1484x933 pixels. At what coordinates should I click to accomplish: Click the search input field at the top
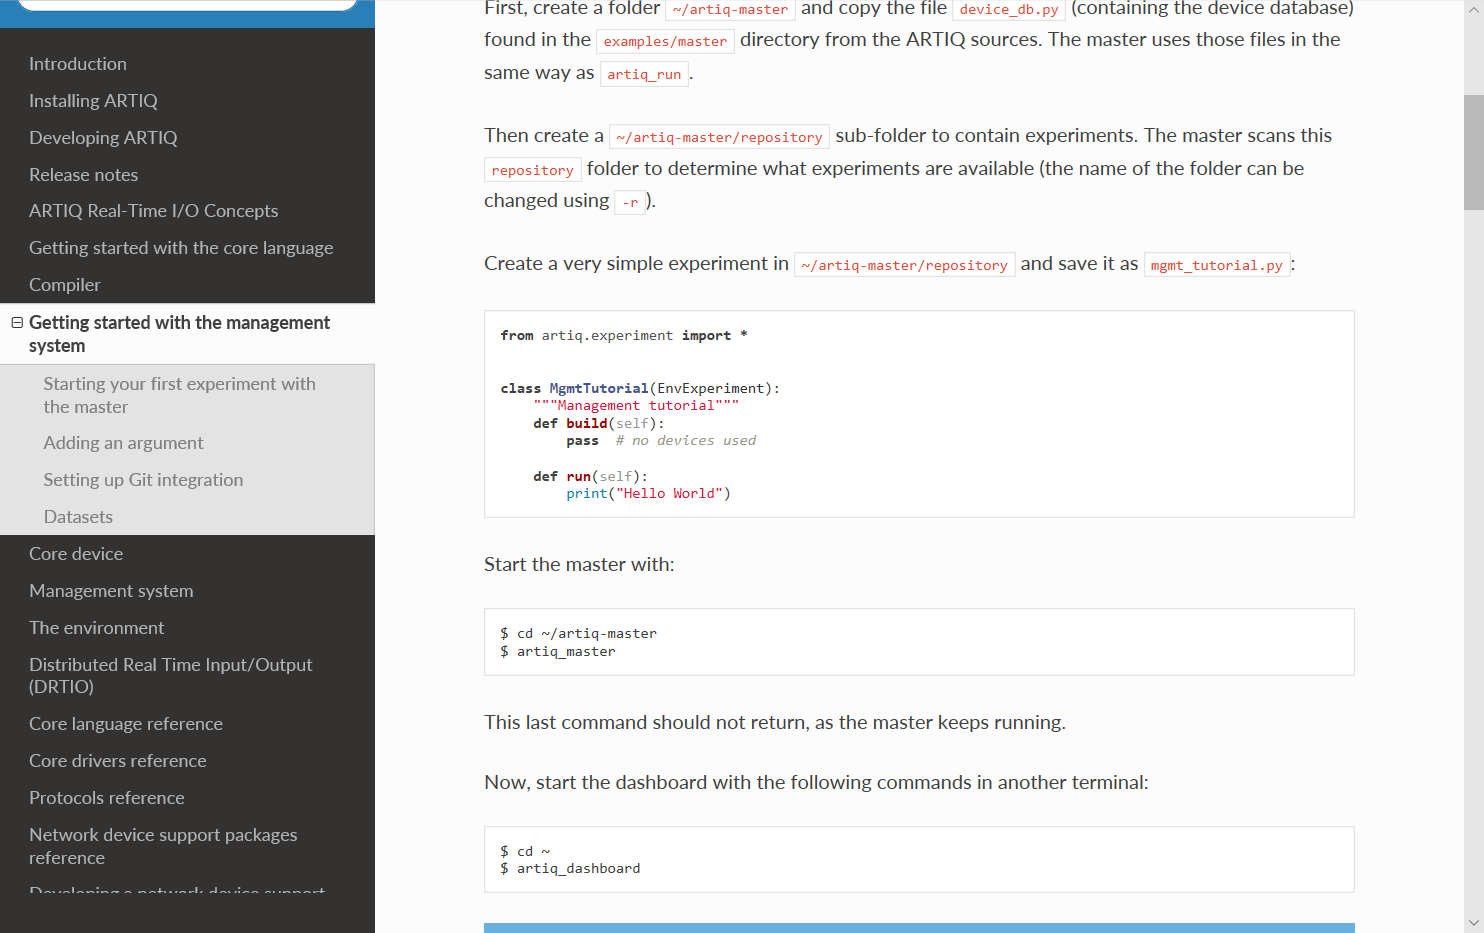(185, 5)
